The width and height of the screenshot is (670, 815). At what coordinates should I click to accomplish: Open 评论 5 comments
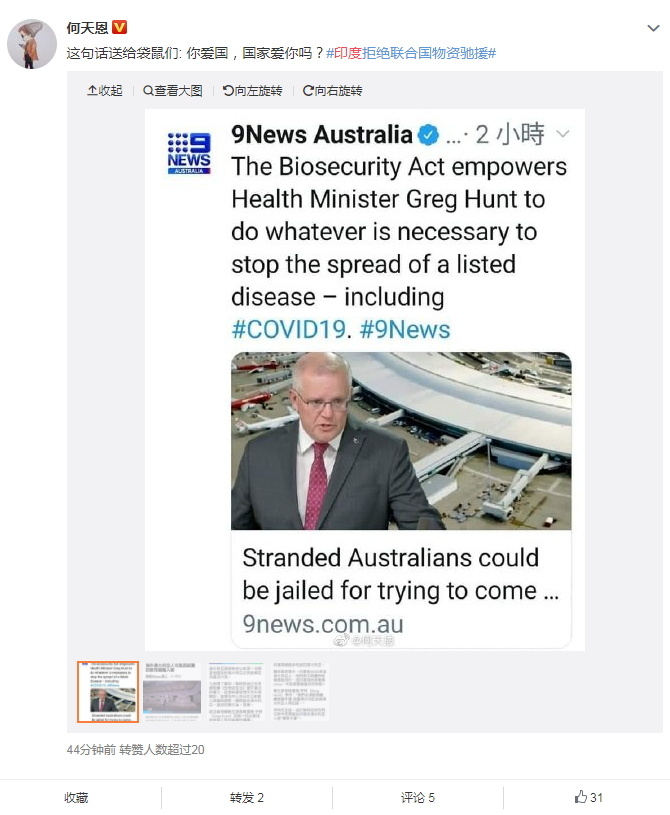pyautogui.click(x=418, y=798)
